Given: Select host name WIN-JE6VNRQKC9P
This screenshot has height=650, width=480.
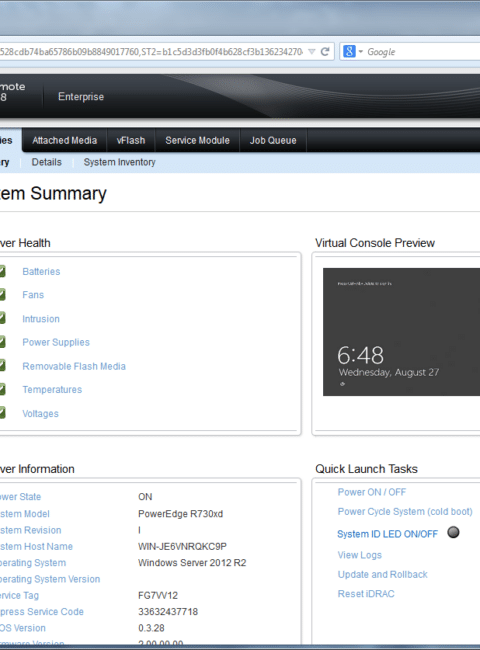Looking at the screenshot, I should pyautogui.click(x=182, y=546).
